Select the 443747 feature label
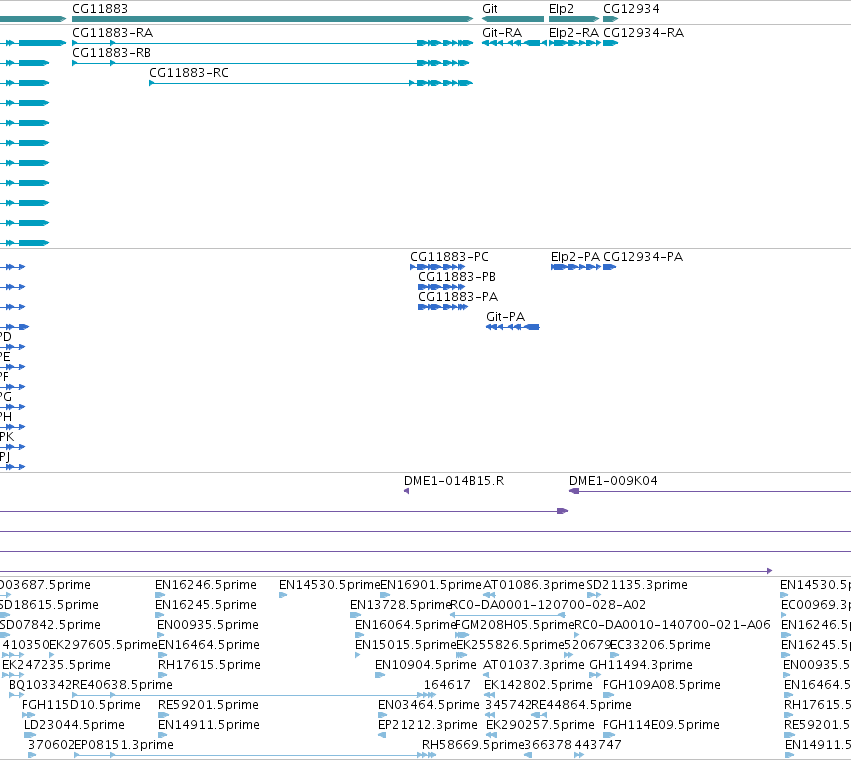Viewport: 851px width, 760px height. pyautogui.click(x=598, y=745)
